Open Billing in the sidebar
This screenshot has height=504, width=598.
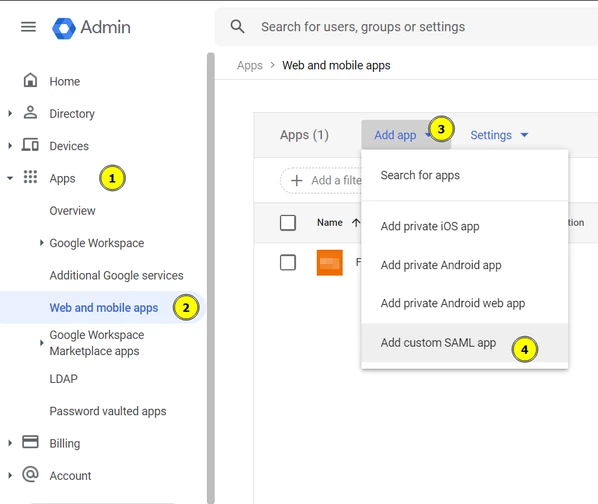pyautogui.click(x=64, y=443)
